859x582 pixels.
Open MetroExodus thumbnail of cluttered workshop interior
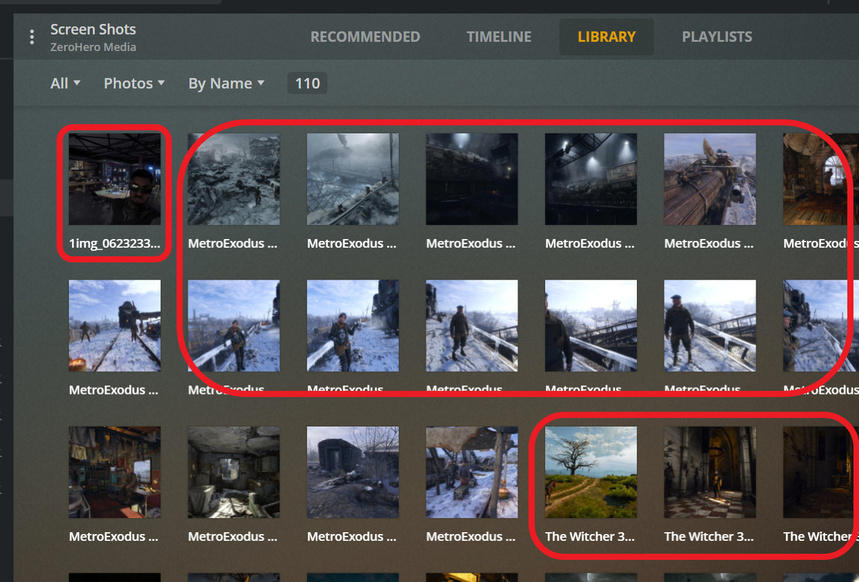tap(114, 472)
